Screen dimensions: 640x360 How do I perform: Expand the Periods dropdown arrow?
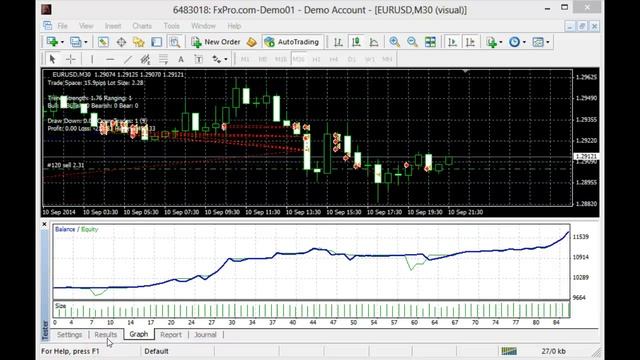click(524, 42)
